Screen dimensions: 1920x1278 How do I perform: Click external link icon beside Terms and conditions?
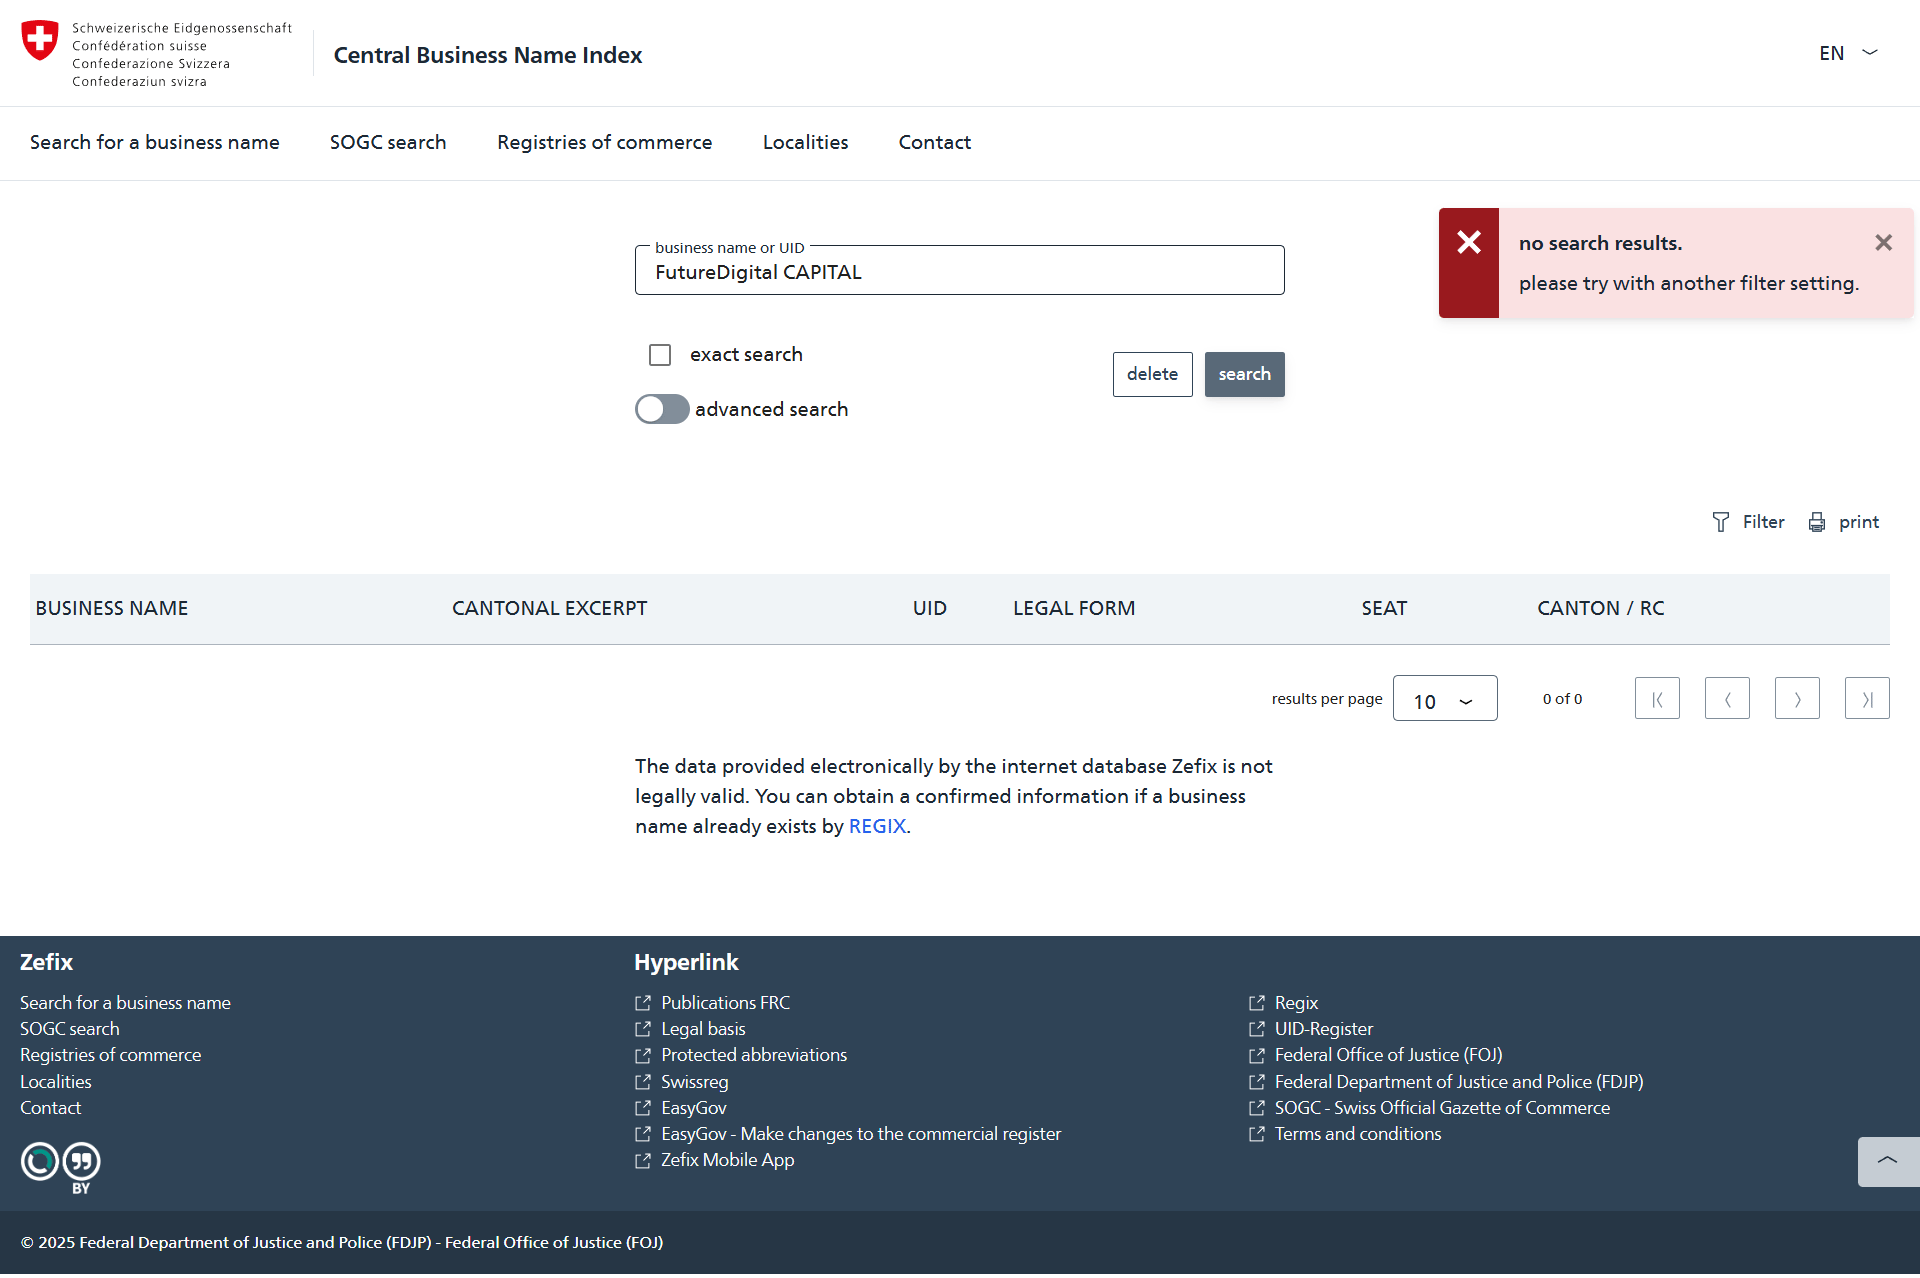(x=1257, y=1134)
